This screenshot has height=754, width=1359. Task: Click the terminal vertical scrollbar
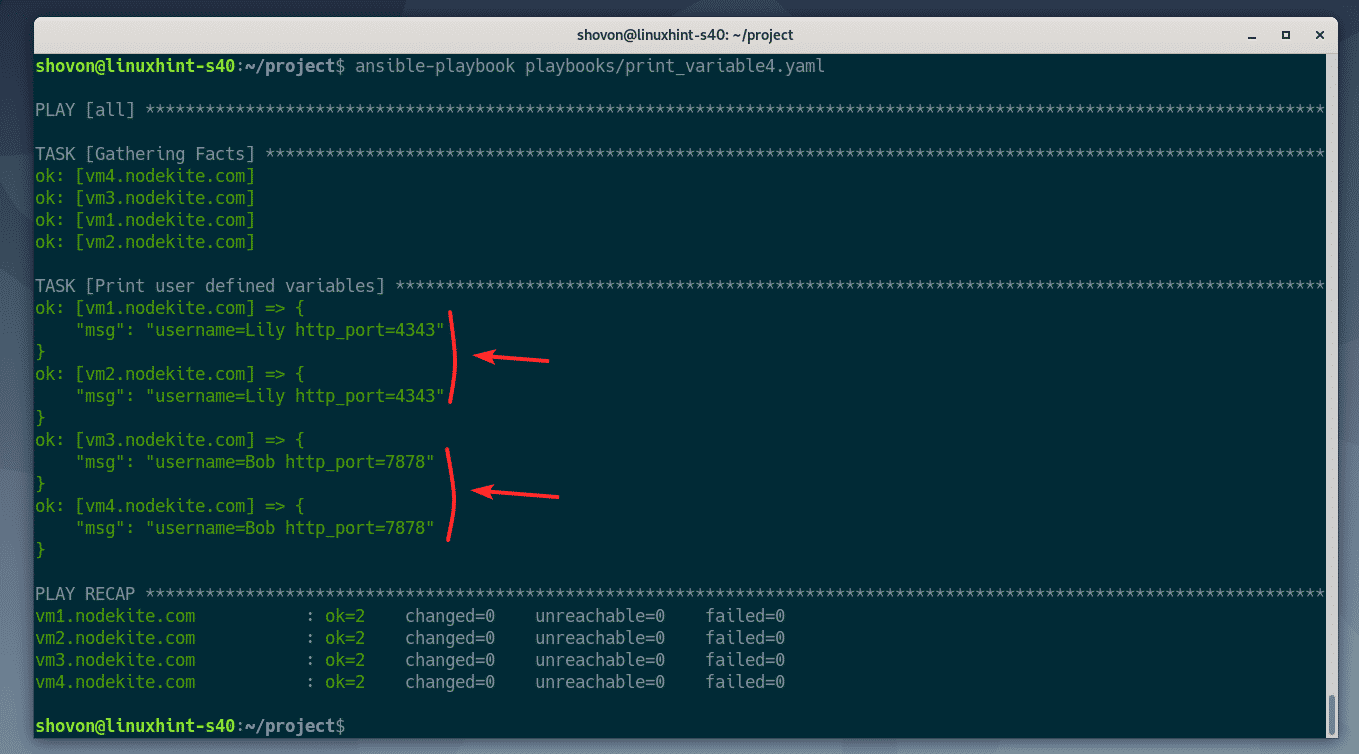(x=1331, y=715)
